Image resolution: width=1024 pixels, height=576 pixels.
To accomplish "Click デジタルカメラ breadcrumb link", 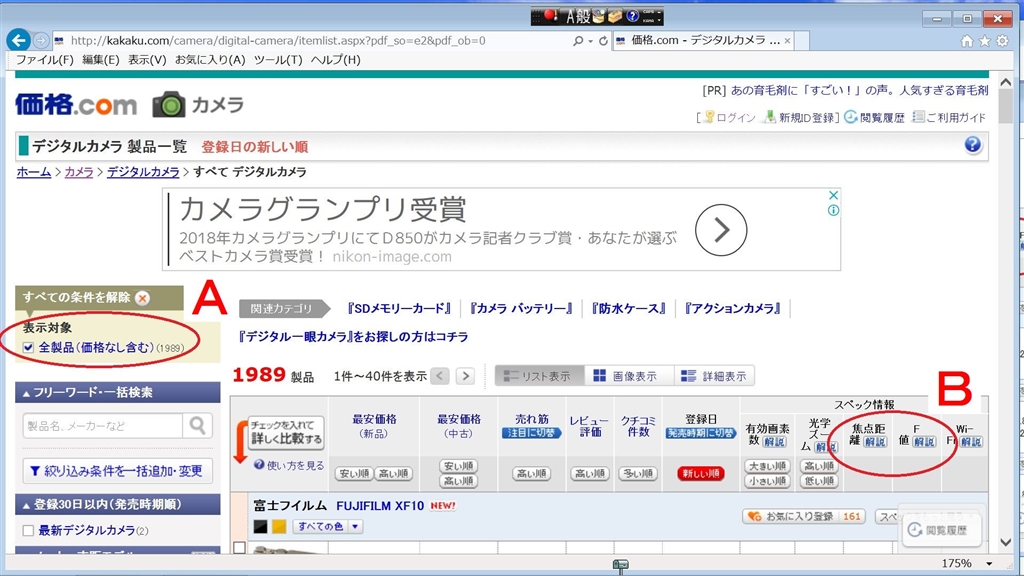I will click(143, 172).
